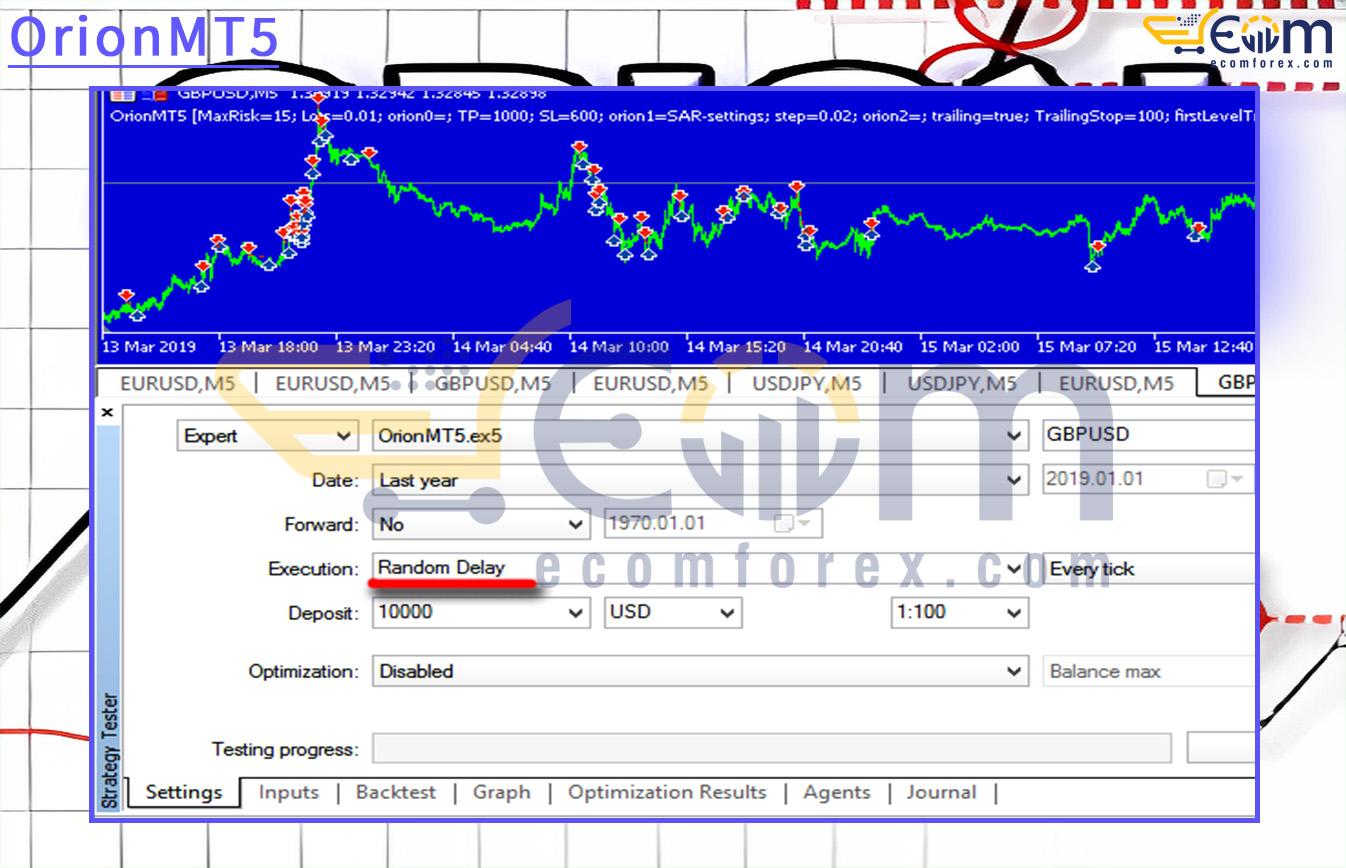Open the Journal tab

(x=941, y=792)
